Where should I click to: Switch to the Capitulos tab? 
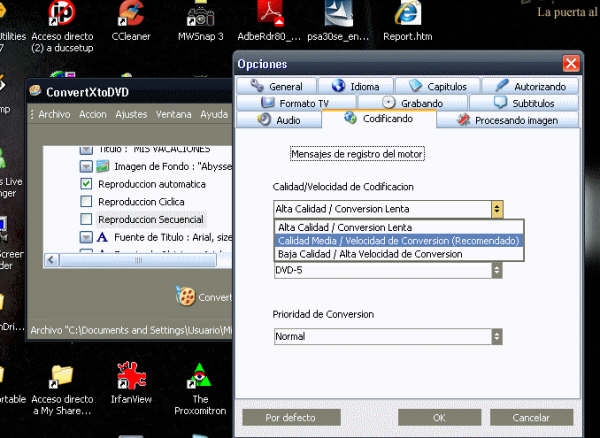[x=437, y=86]
